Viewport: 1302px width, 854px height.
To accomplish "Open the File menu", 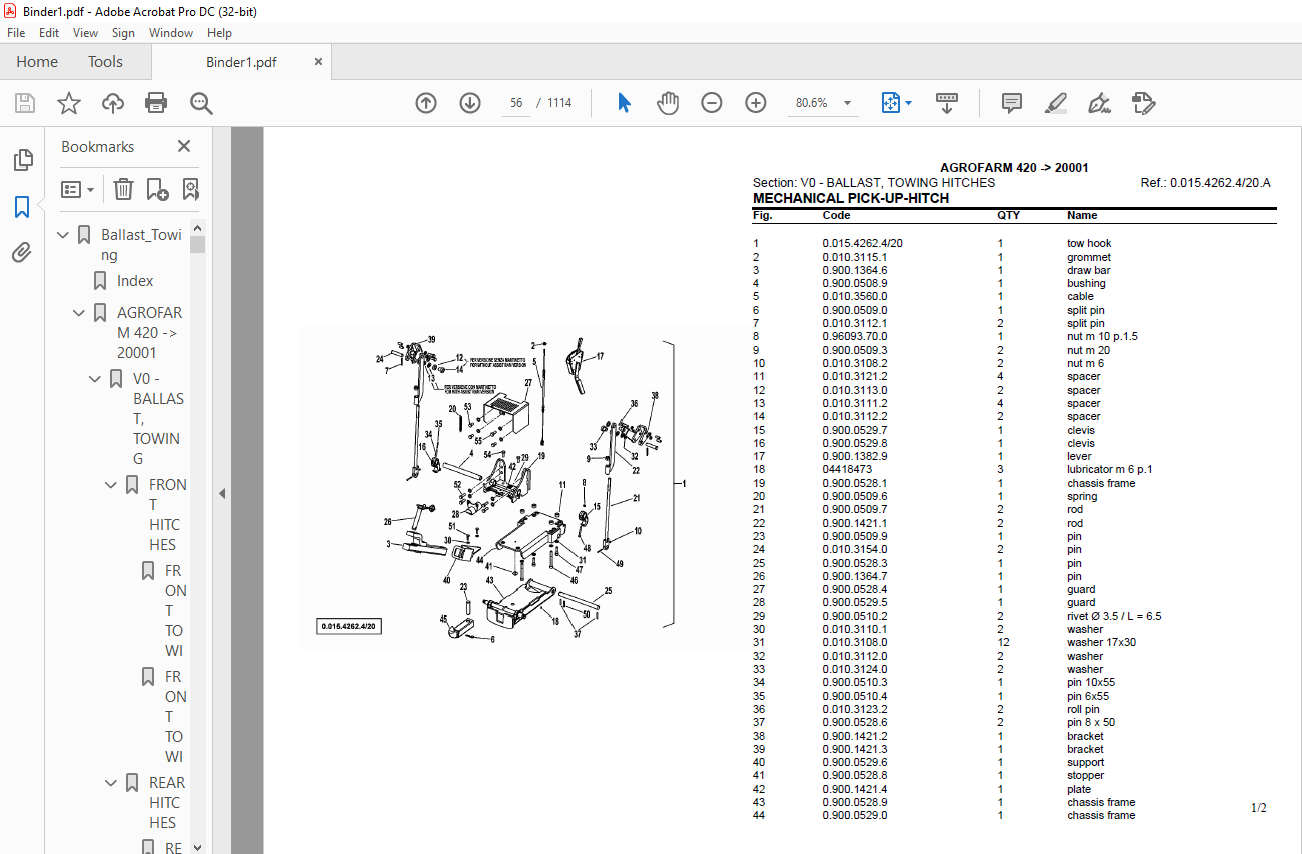I will pos(16,33).
